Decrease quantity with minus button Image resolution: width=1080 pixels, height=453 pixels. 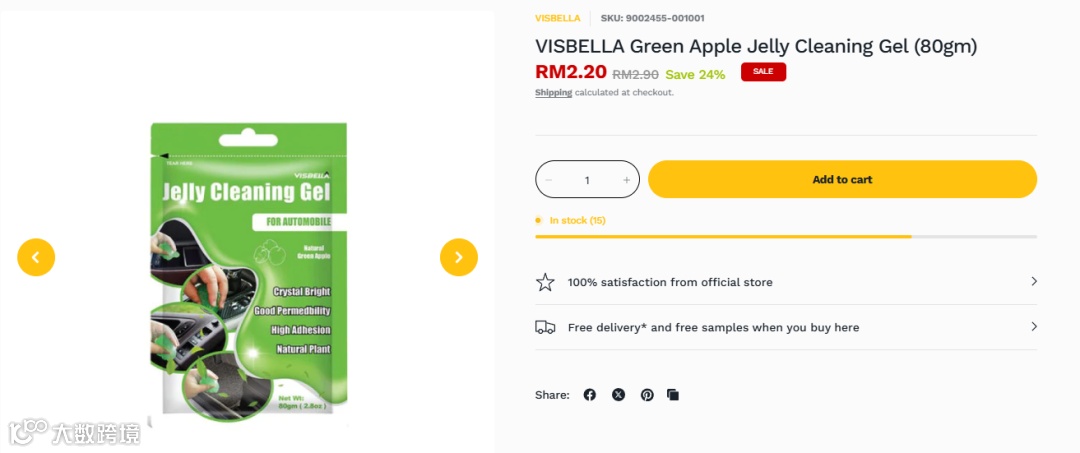point(549,180)
